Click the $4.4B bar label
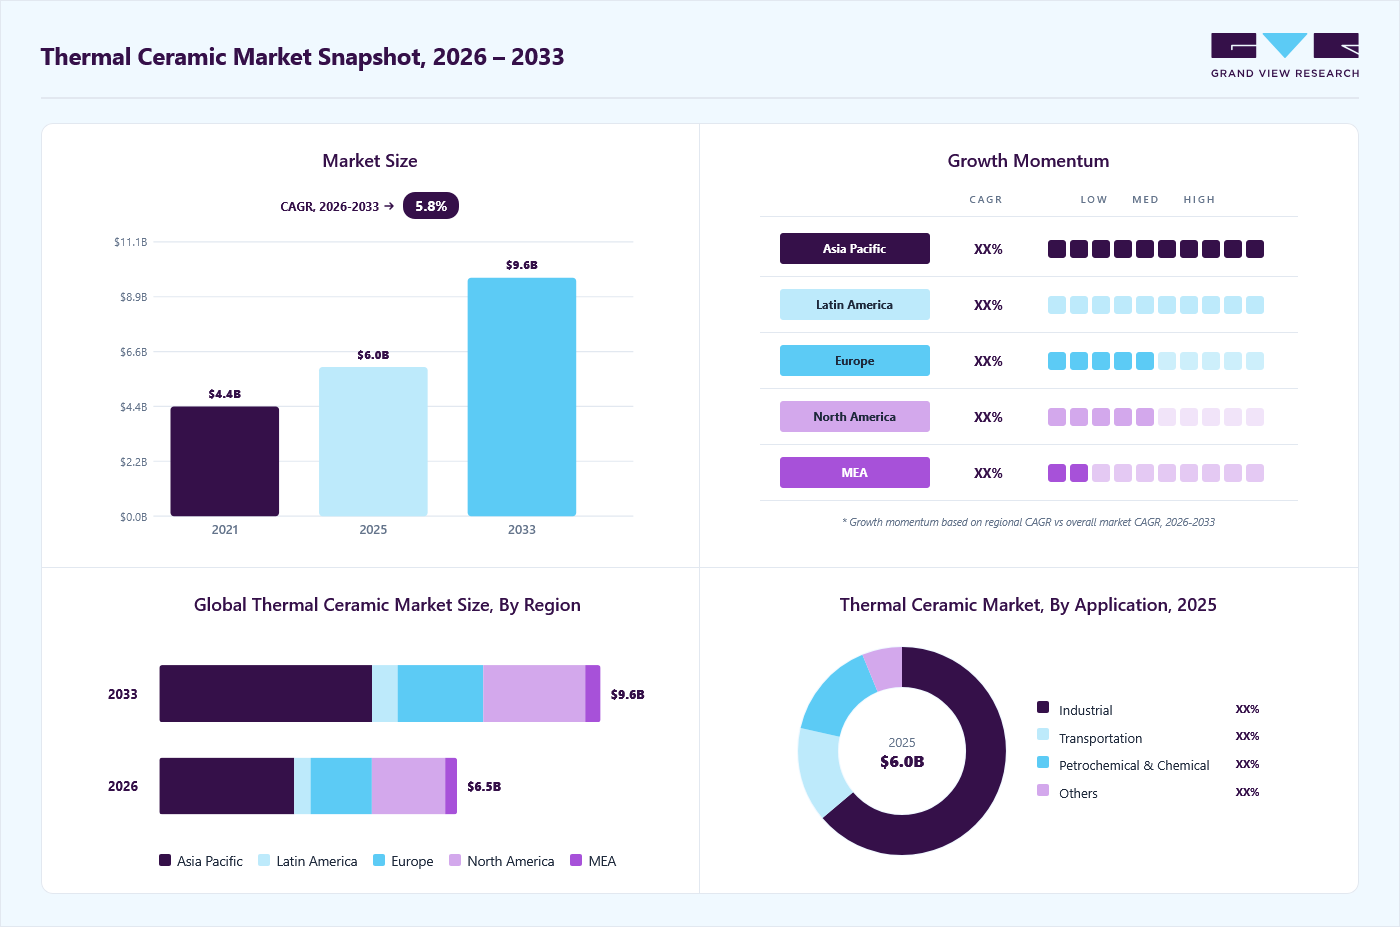Image resolution: width=1400 pixels, height=927 pixels. click(x=225, y=394)
